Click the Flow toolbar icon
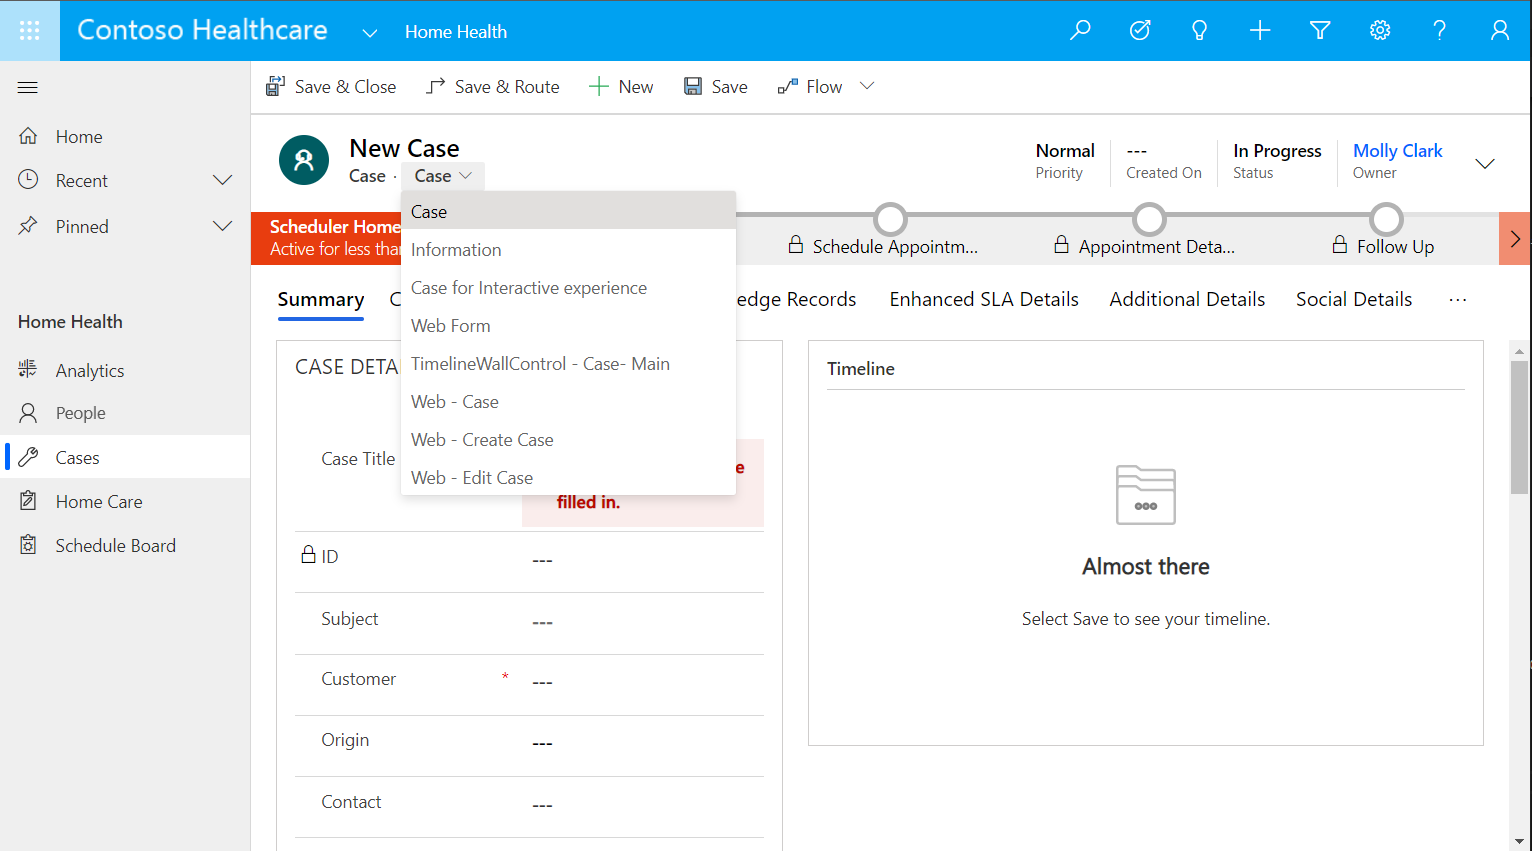Image resolution: width=1532 pixels, height=851 pixels. [x=788, y=87]
